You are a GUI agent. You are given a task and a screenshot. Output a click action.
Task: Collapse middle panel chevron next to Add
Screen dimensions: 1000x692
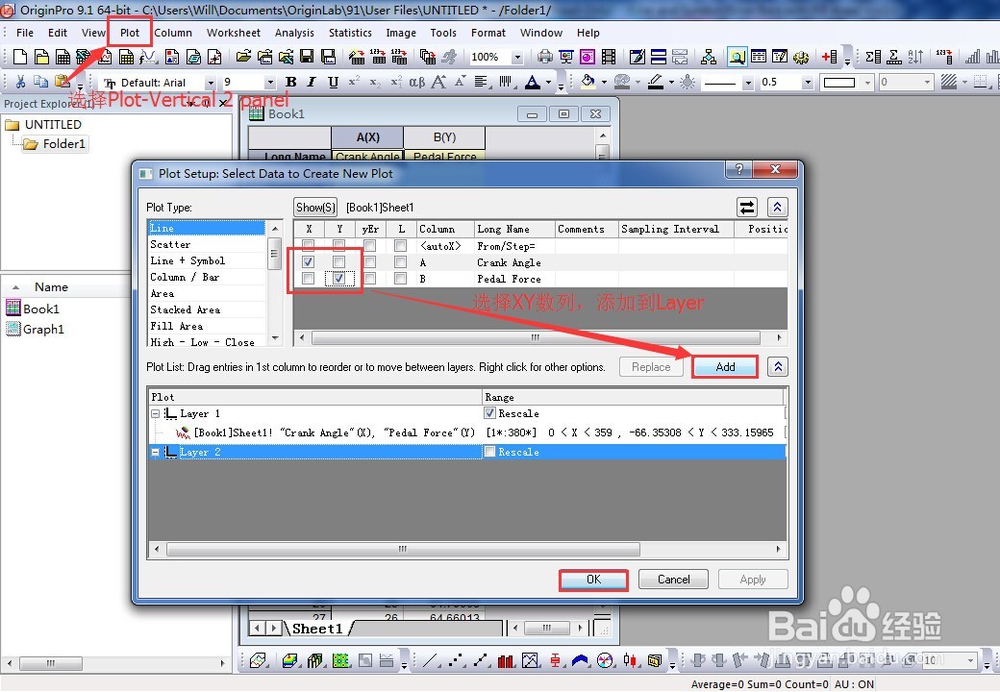777,367
